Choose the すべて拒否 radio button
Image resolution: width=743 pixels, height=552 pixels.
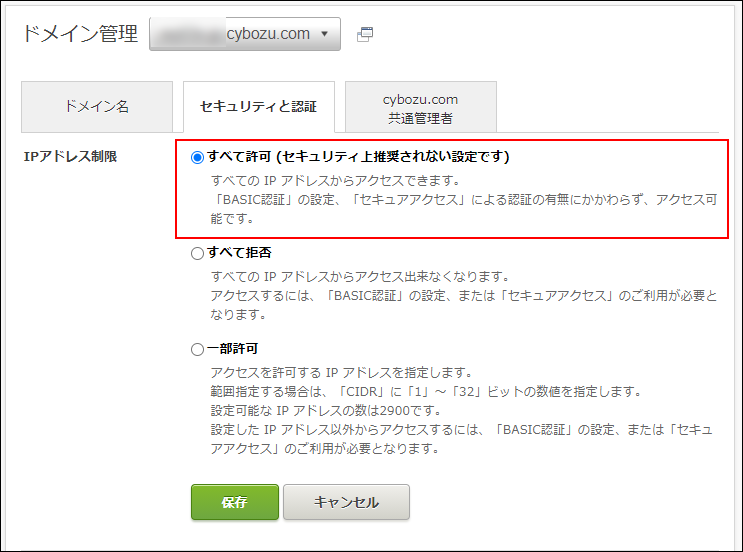[197, 253]
